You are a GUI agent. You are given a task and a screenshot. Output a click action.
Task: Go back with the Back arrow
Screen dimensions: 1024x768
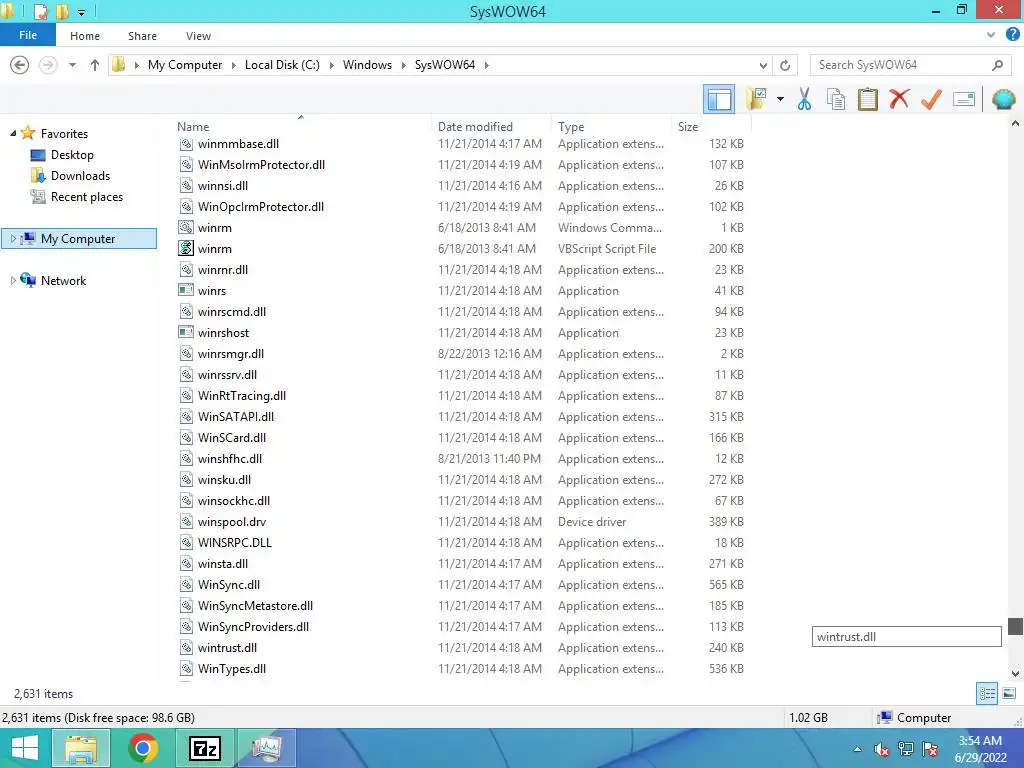coord(20,65)
